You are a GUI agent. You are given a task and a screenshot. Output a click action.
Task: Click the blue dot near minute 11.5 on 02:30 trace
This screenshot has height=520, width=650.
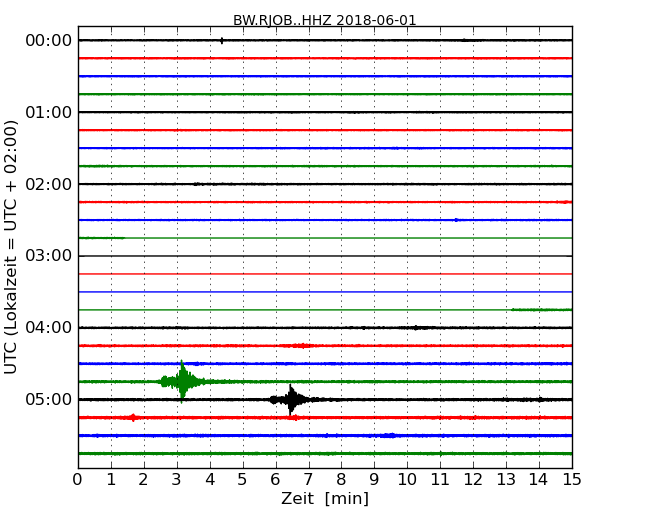point(456,220)
